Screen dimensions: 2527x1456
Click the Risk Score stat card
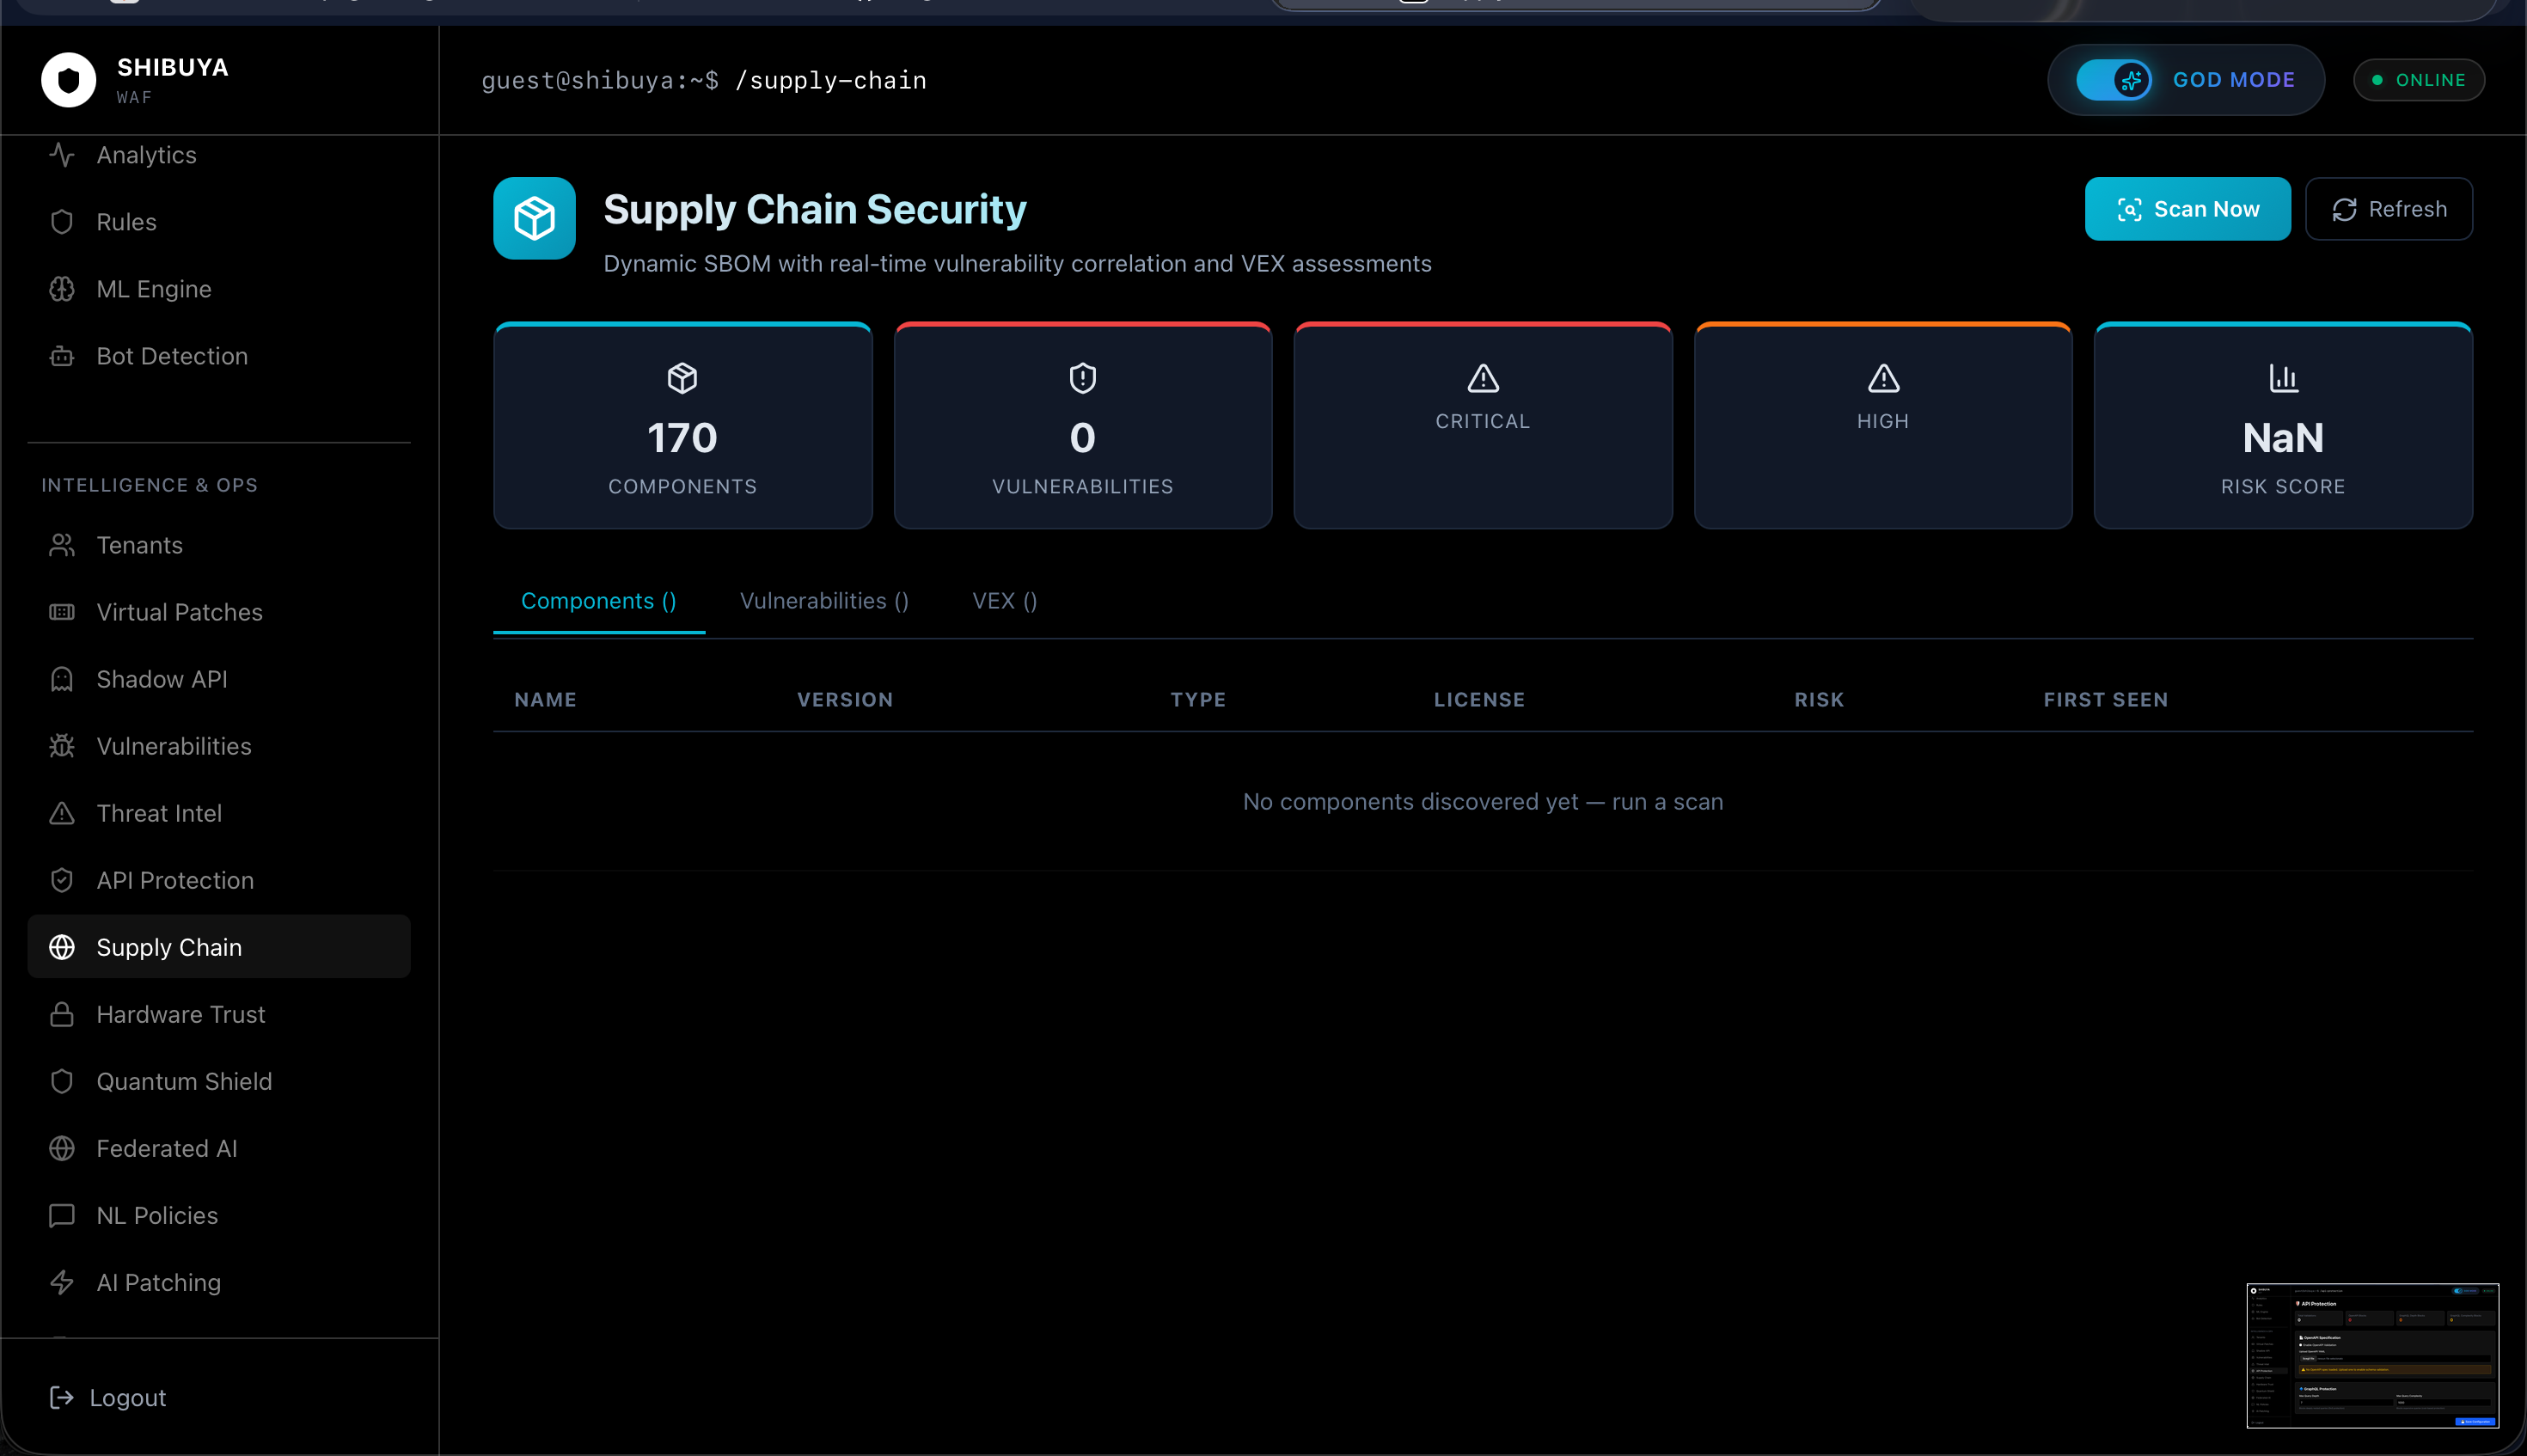pyautogui.click(x=2282, y=427)
